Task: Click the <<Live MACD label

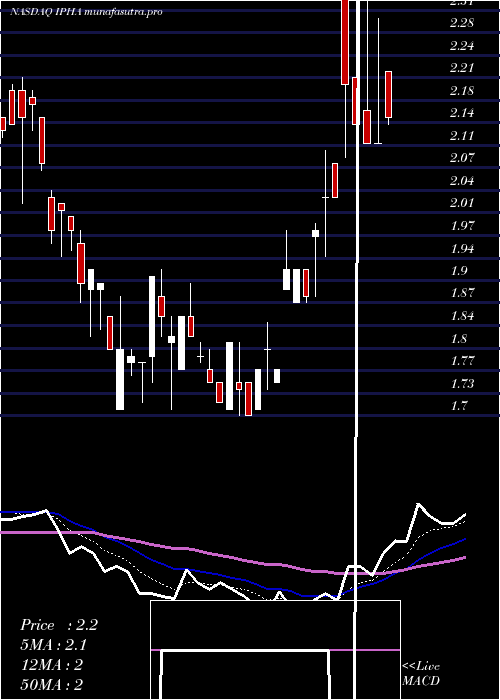Action: click(x=421, y=674)
